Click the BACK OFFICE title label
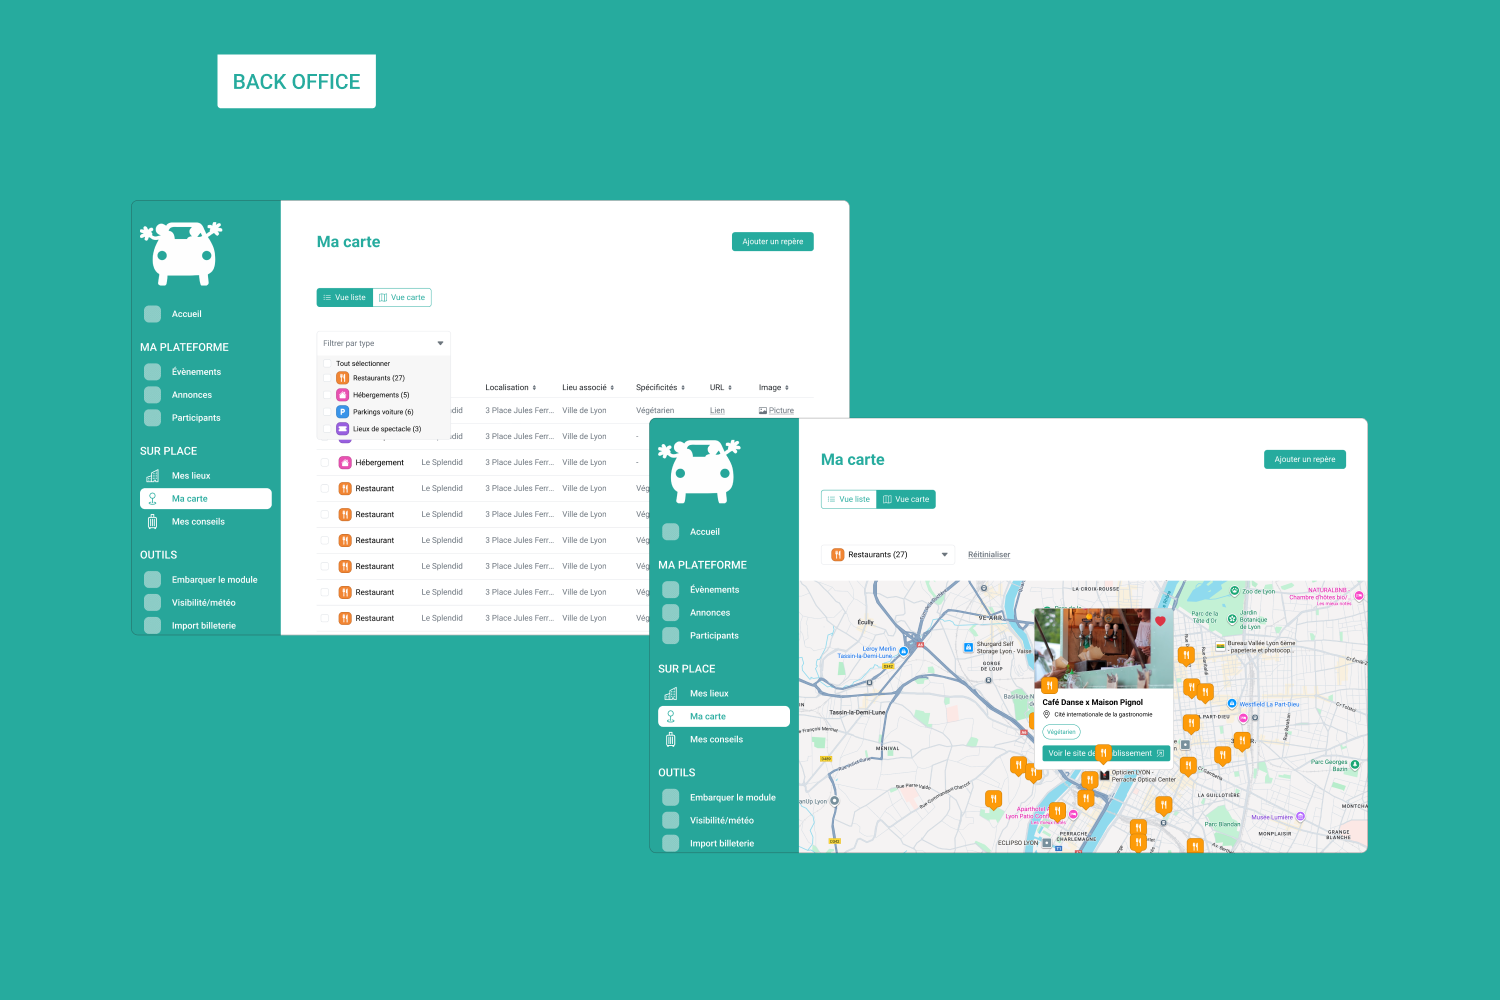The width and height of the screenshot is (1500, 1000). tap(297, 82)
